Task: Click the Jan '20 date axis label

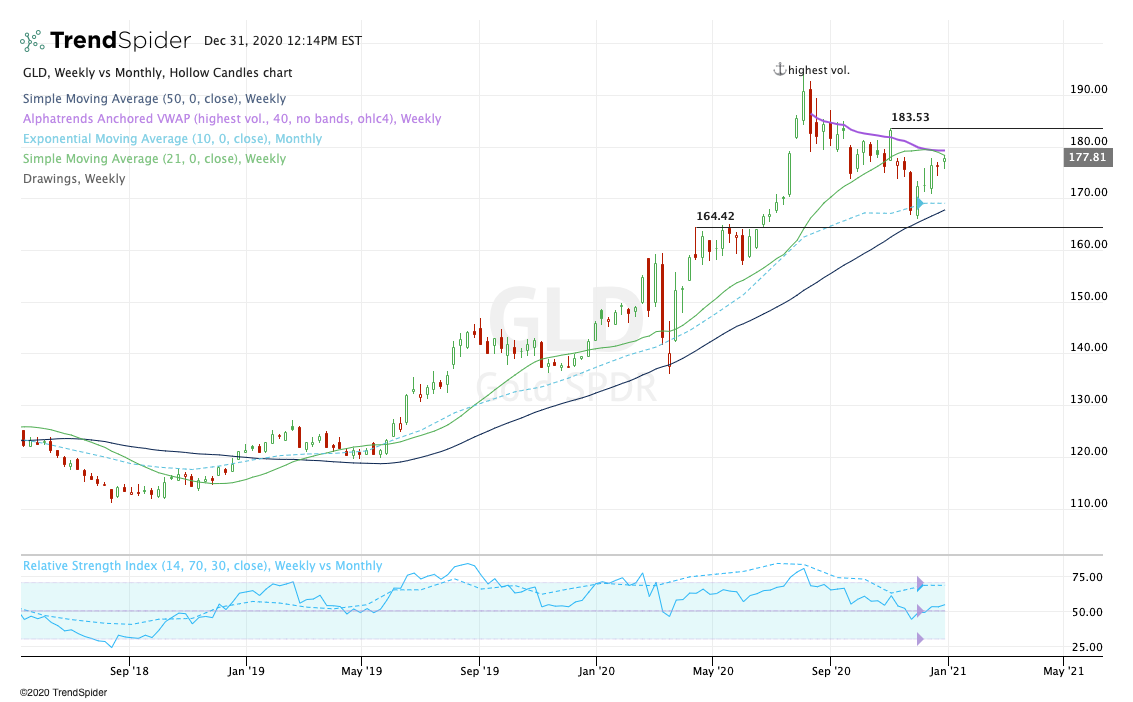Action: (x=596, y=671)
